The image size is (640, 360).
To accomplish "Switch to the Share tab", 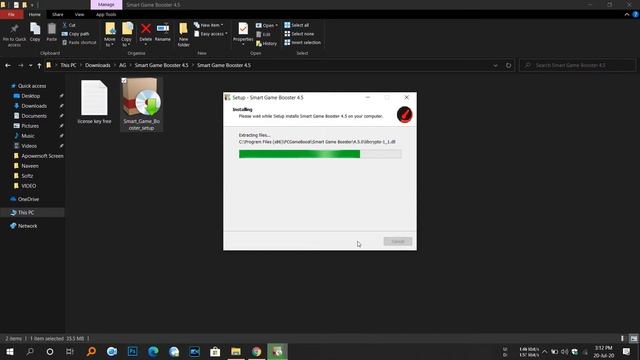I will 58,14.
